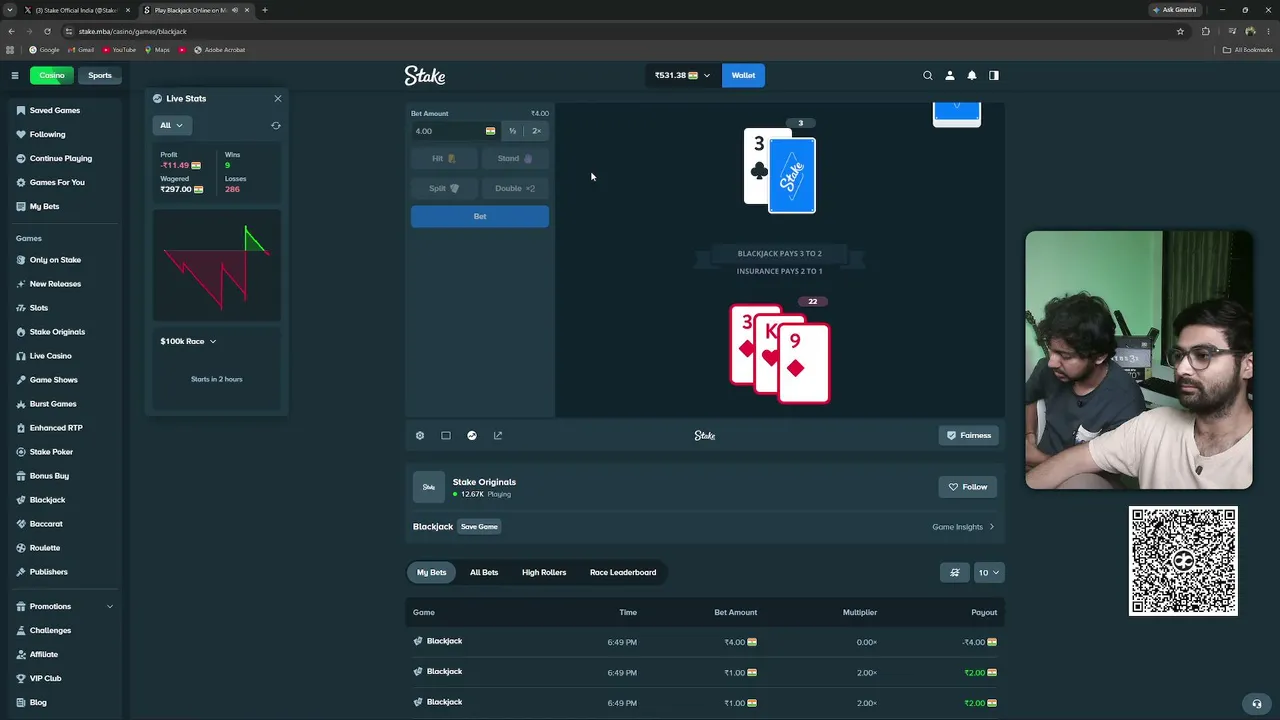The width and height of the screenshot is (1280, 720).
Task: Click the Split button
Action: (444, 188)
